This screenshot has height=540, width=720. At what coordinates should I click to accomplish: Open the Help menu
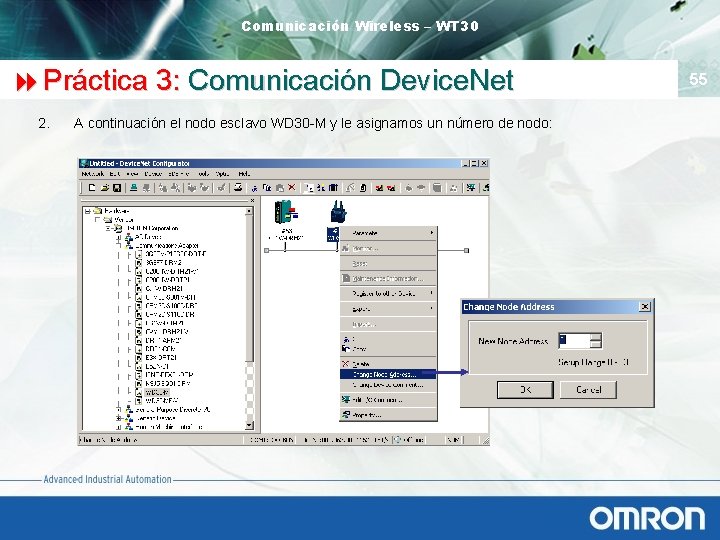(x=244, y=174)
